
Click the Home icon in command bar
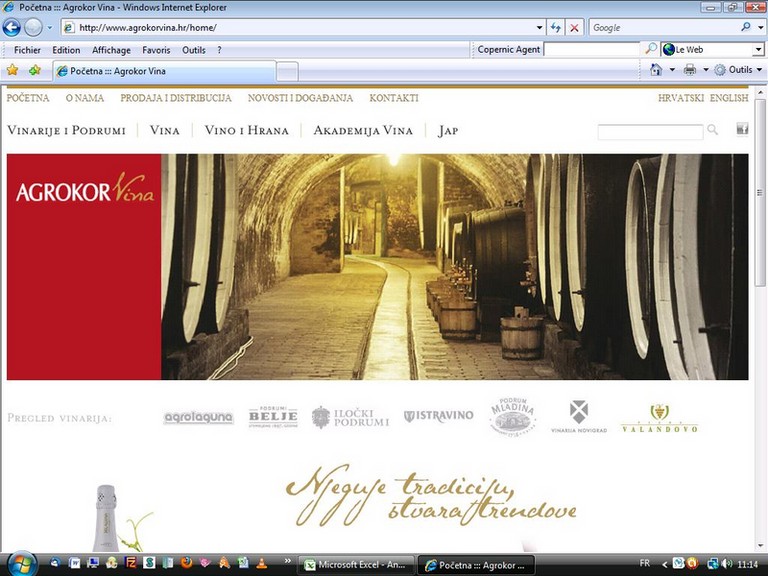(x=656, y=70)
